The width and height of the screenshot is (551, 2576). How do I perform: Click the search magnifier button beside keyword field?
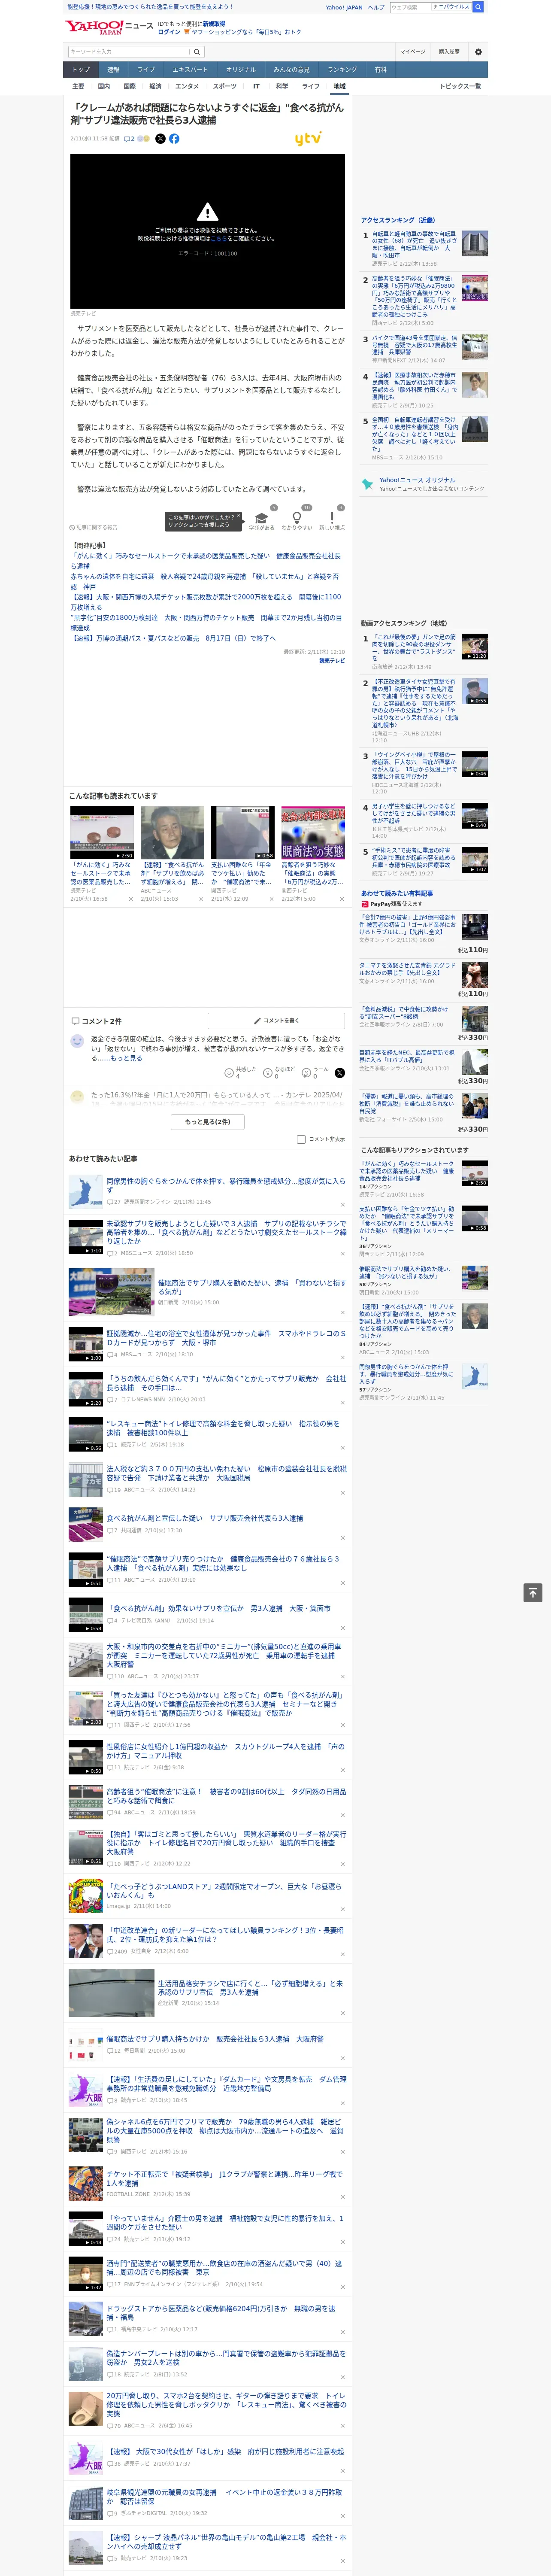click(x=197, y=52)
